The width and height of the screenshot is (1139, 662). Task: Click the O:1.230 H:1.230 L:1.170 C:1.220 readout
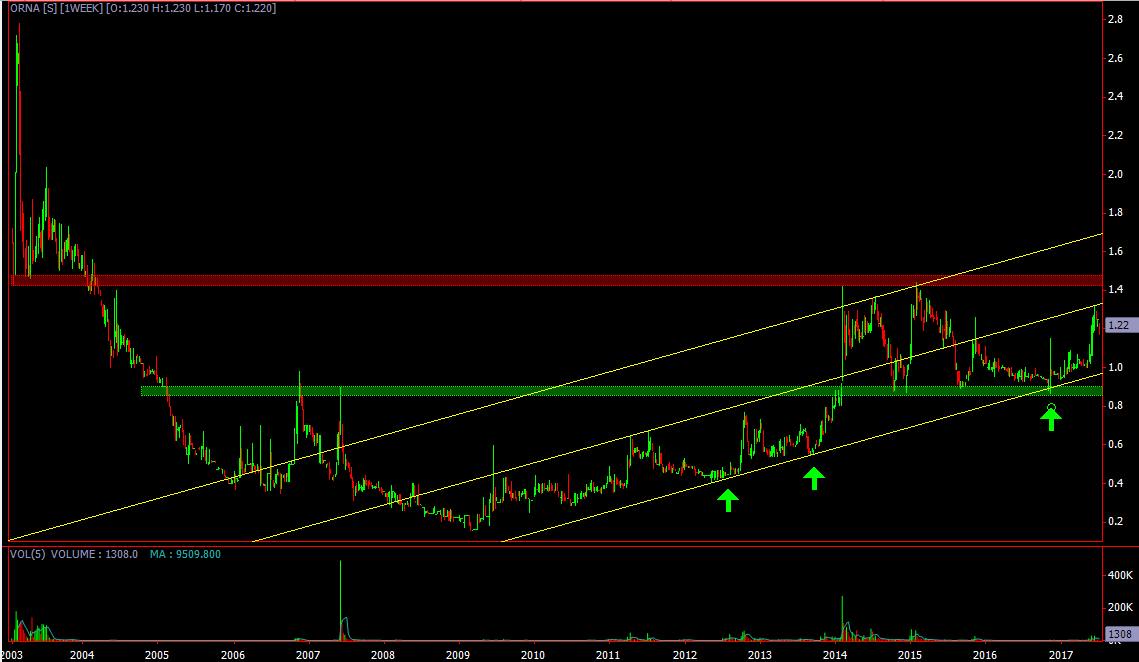(191, 9)
